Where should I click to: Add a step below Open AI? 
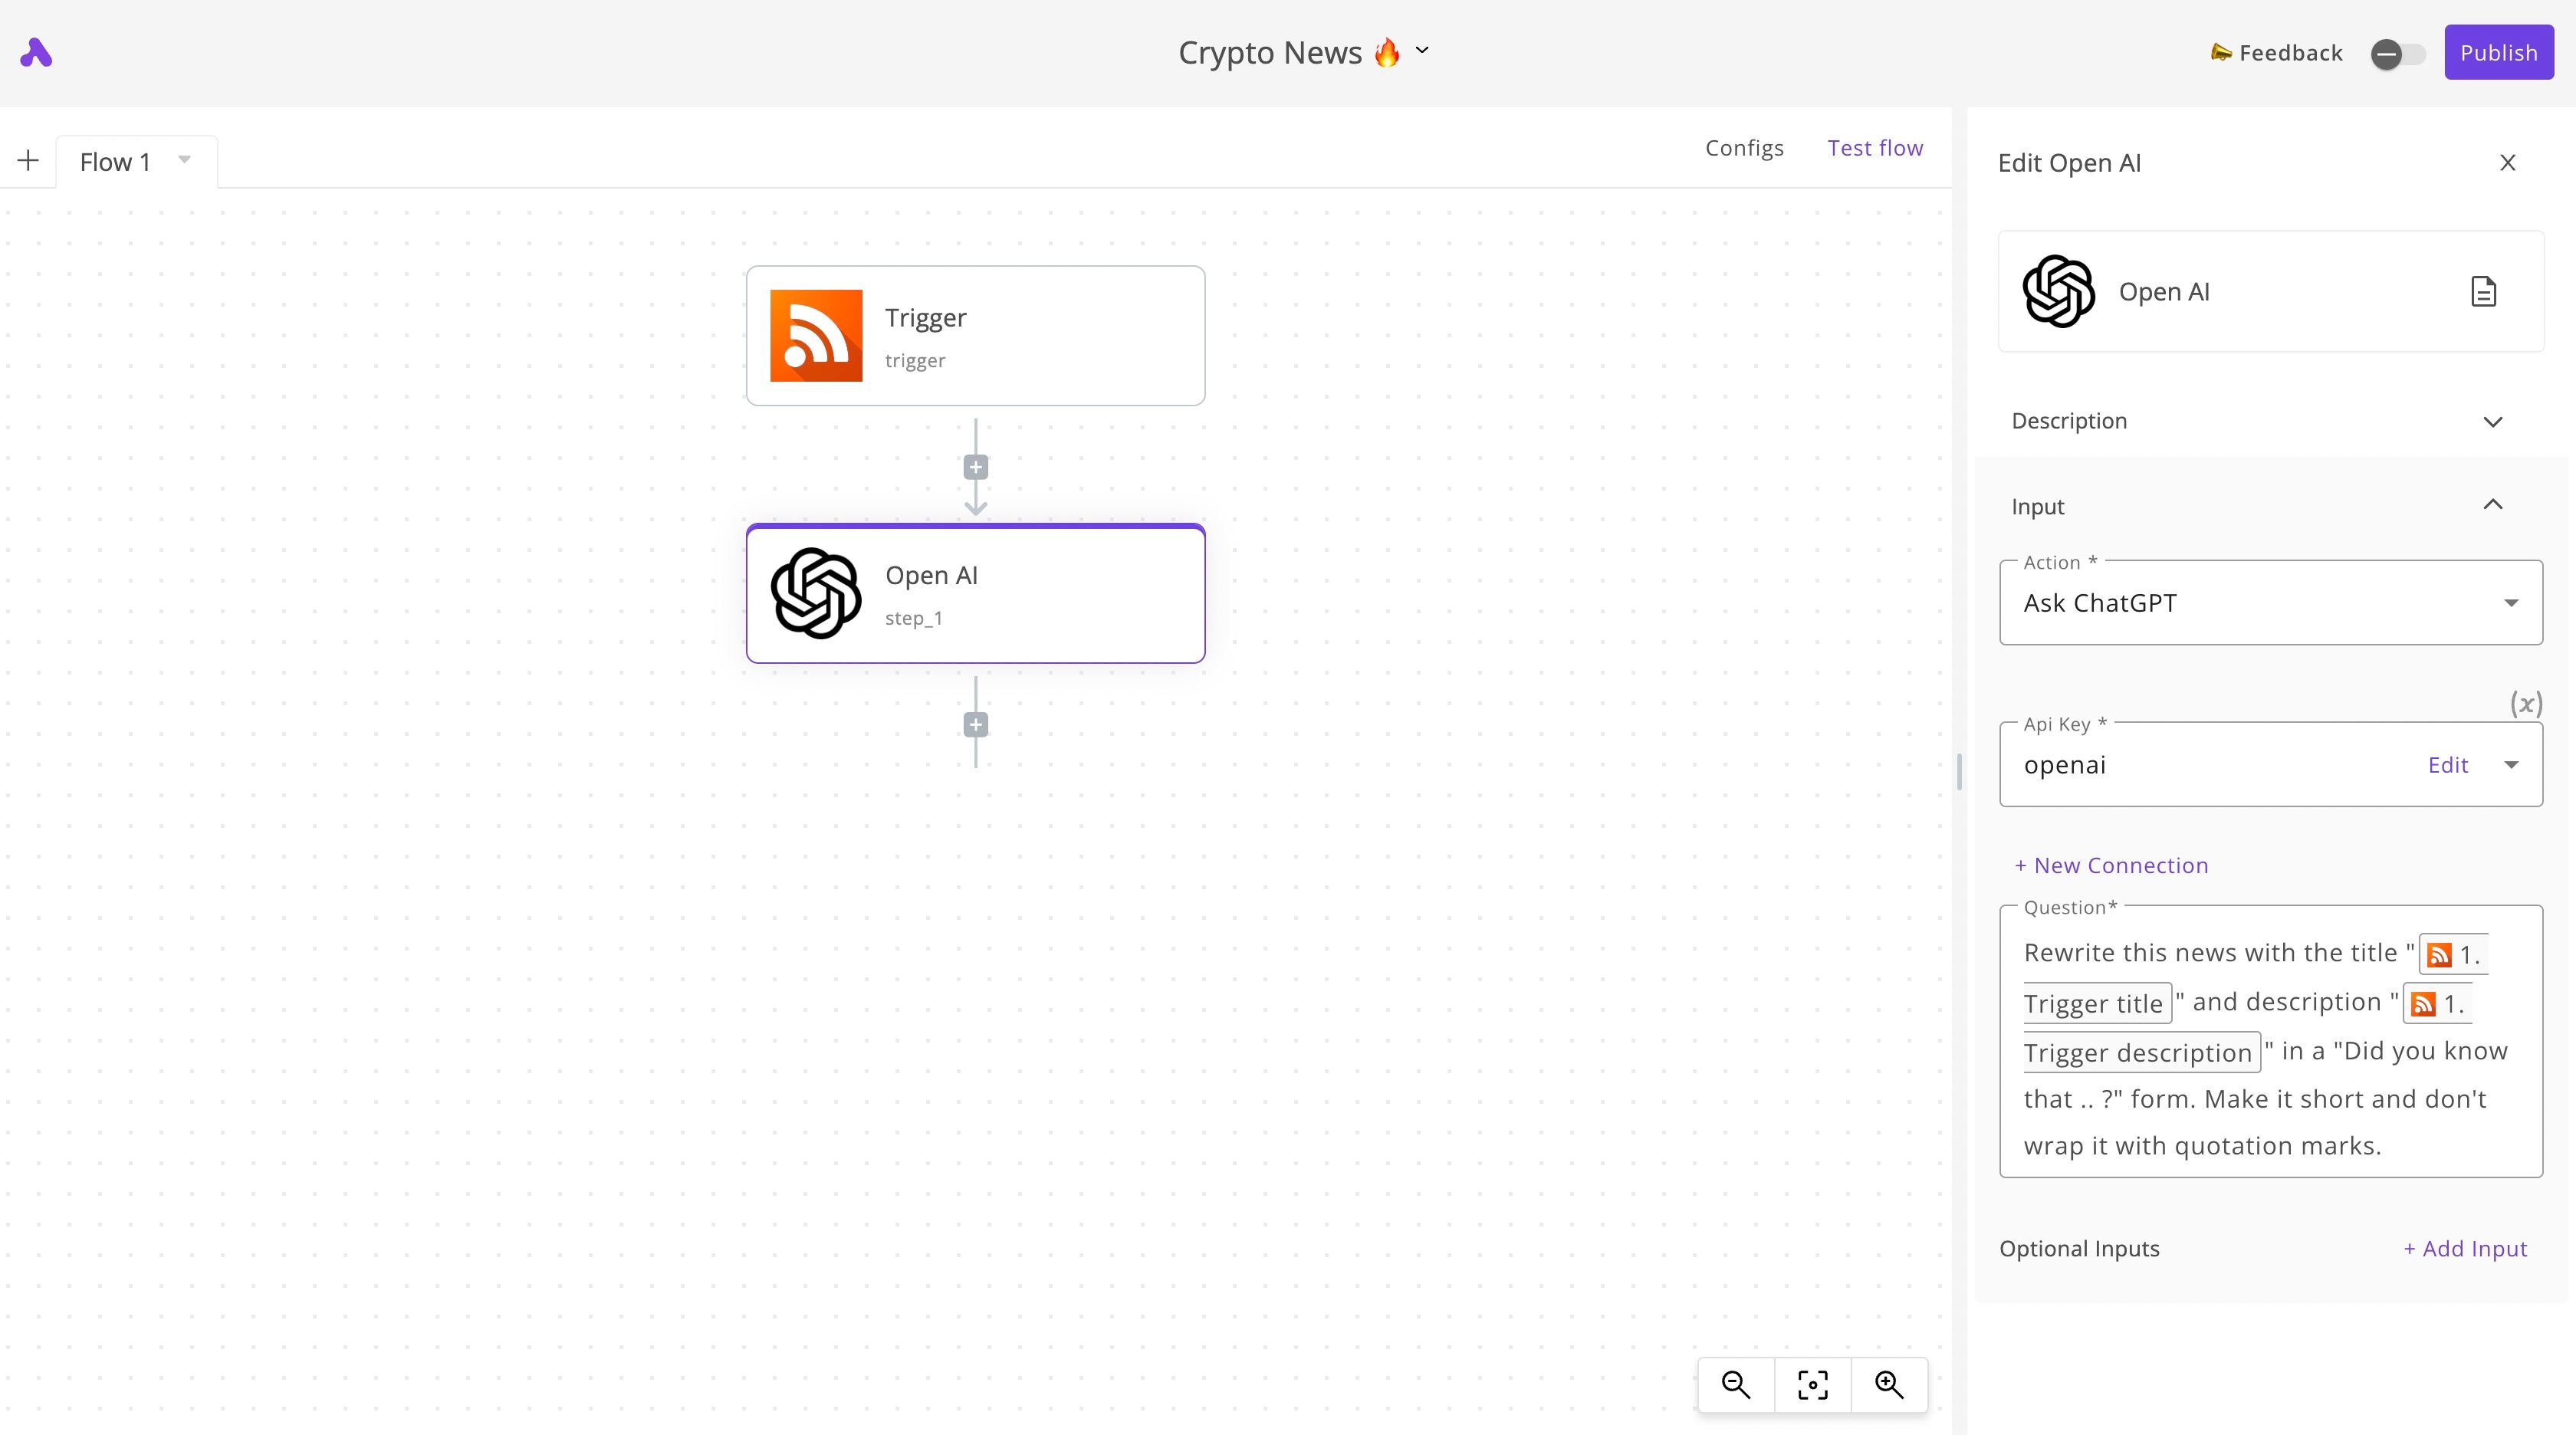[976, 724]
